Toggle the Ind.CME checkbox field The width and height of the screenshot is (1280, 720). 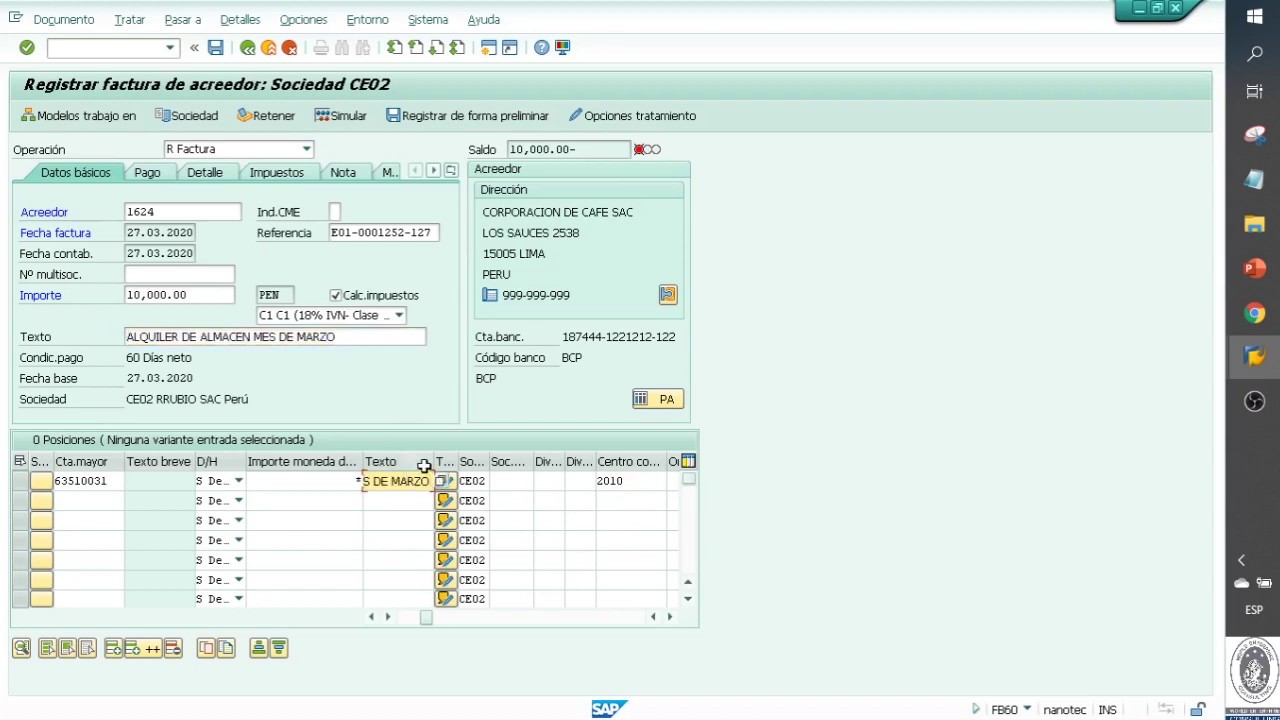[x=335, y=211]
